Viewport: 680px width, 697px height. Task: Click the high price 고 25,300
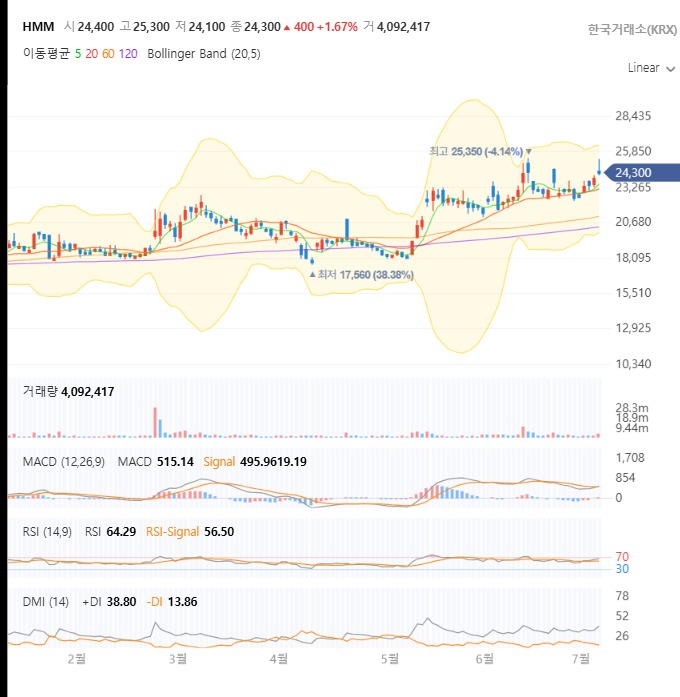(x=145, y=27)
